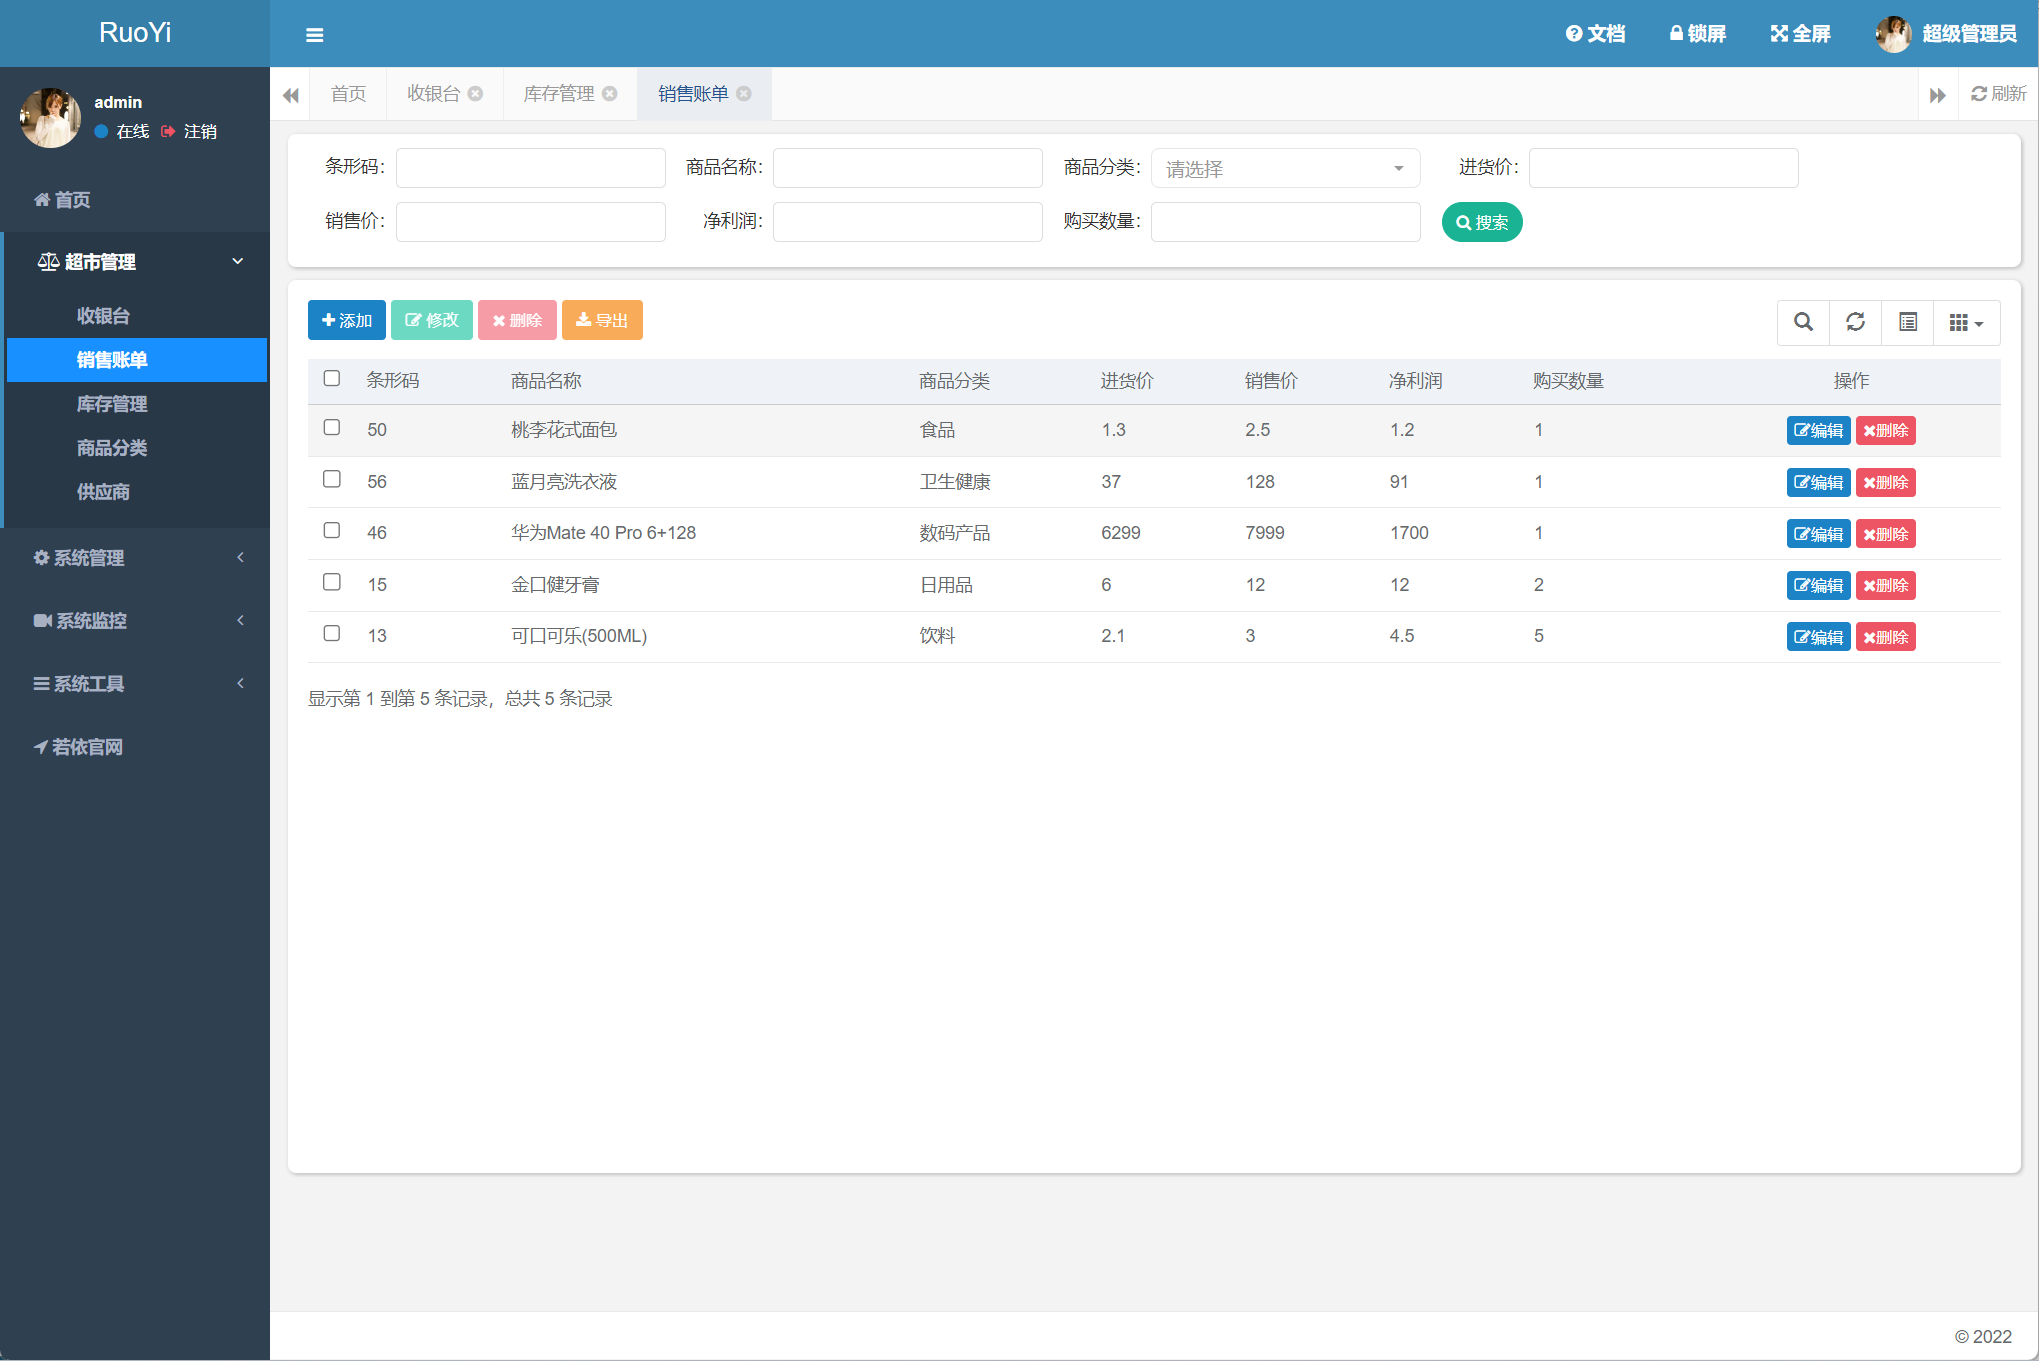2039x1361 pixels.
Task: Open 商品分类 in the sidebar
Action: (112, 448)
